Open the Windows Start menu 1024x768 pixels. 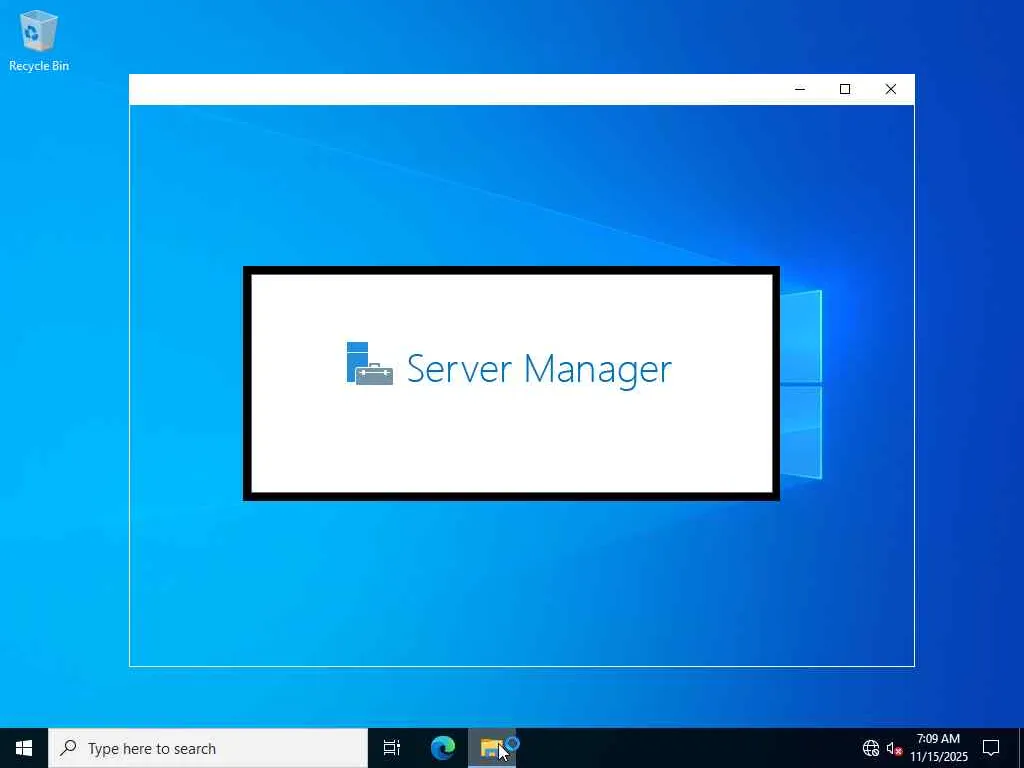coord(24,748)
